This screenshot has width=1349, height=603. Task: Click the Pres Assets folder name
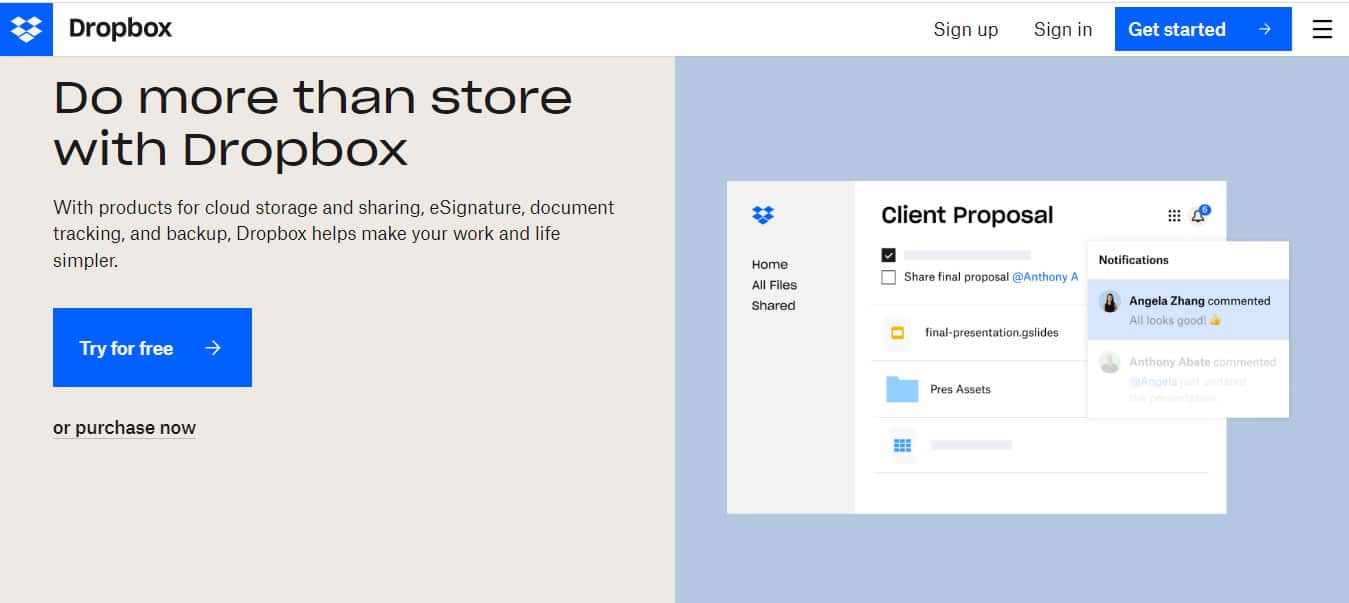(961, 389)
